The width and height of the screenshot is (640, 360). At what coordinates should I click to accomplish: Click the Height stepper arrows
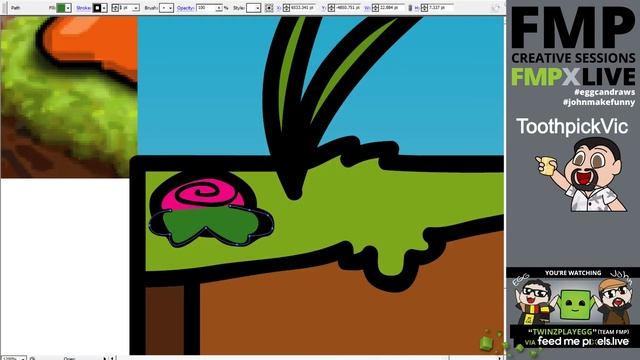click(424, 8)
